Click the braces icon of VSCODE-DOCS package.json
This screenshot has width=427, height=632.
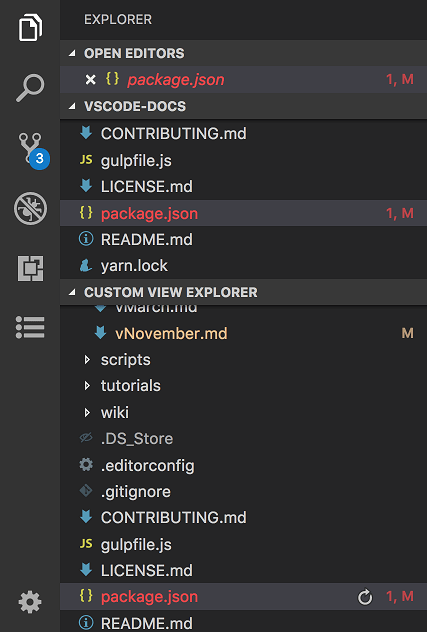pyautogui.click(x=86, y=212)
